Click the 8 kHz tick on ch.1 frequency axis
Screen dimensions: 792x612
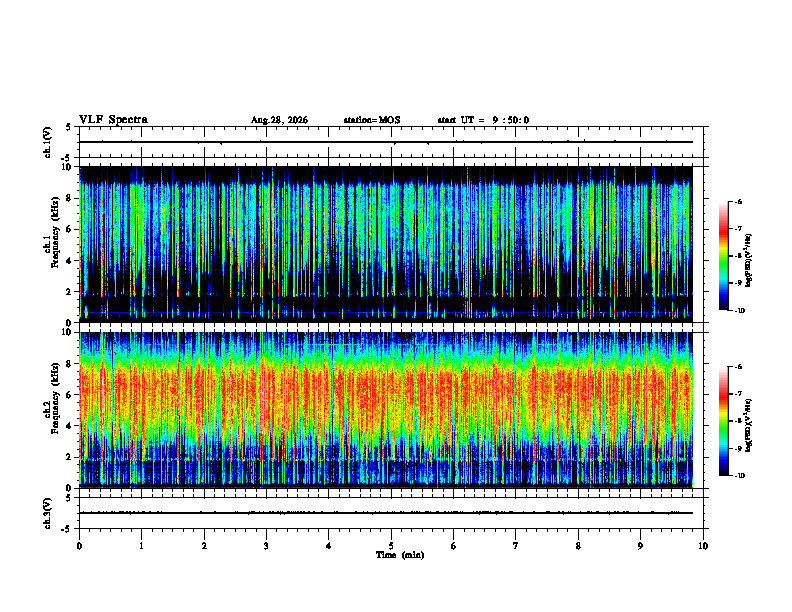pyautogui.click(x=69, y=198)
